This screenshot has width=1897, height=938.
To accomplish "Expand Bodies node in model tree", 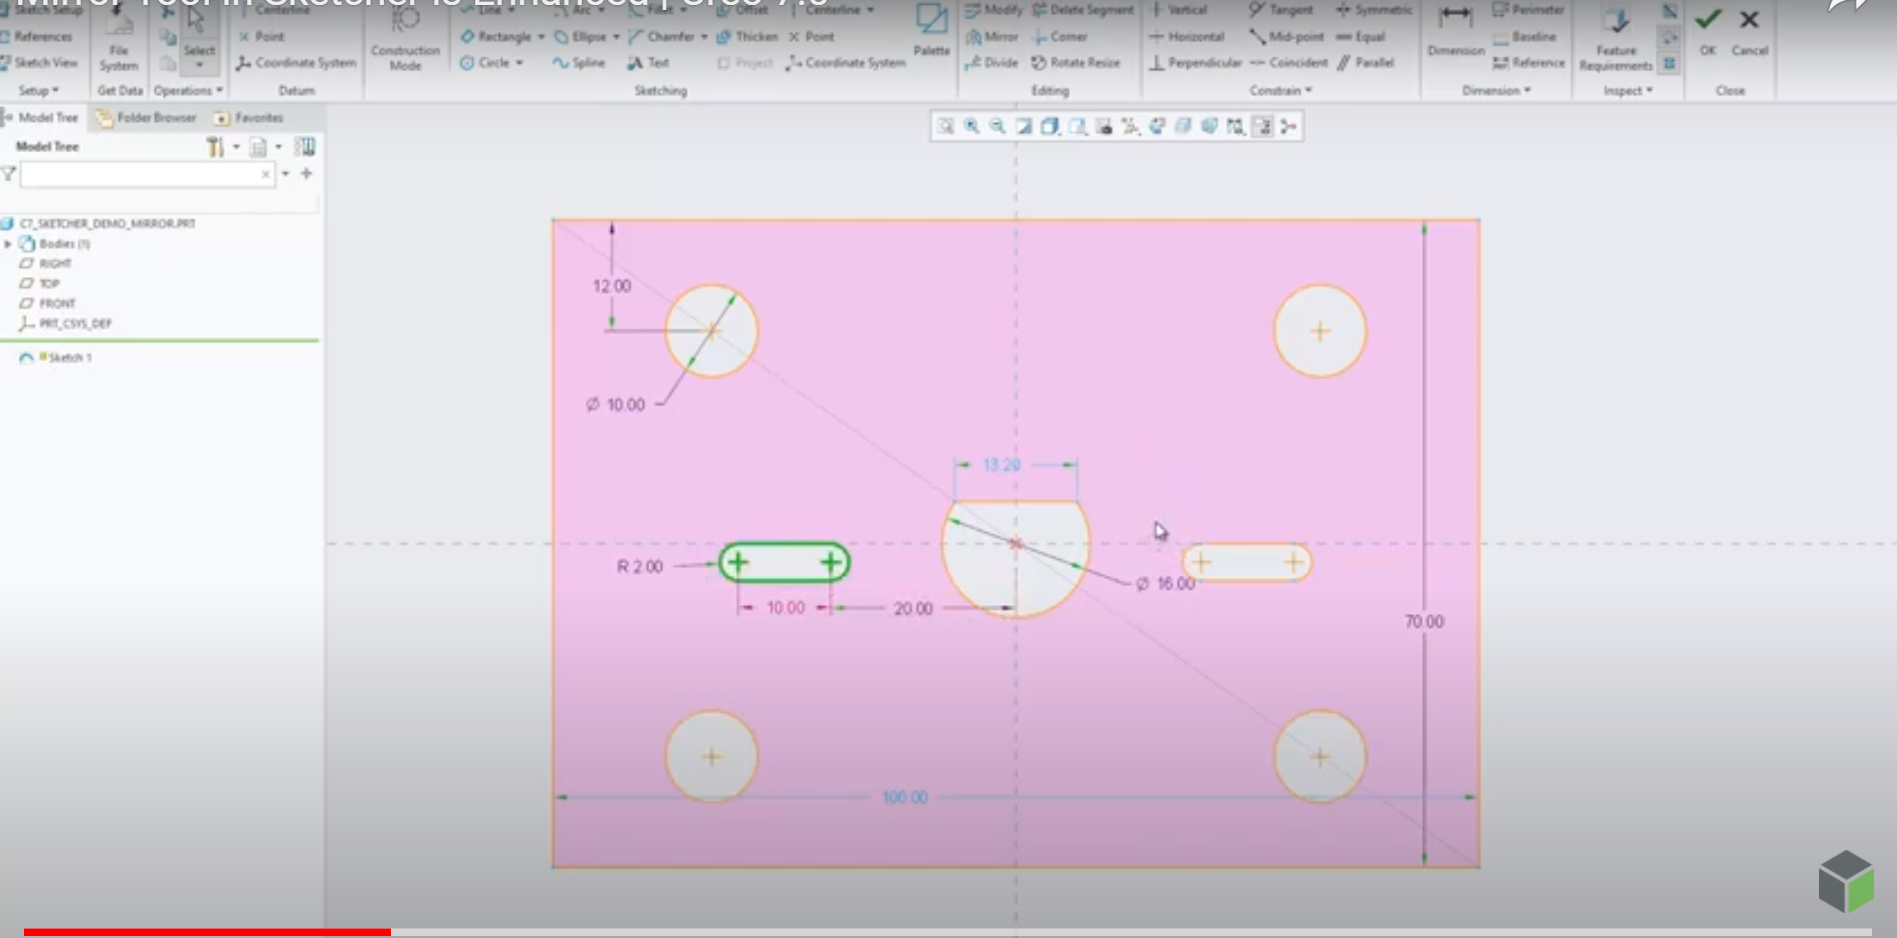I will coord(10,243).
